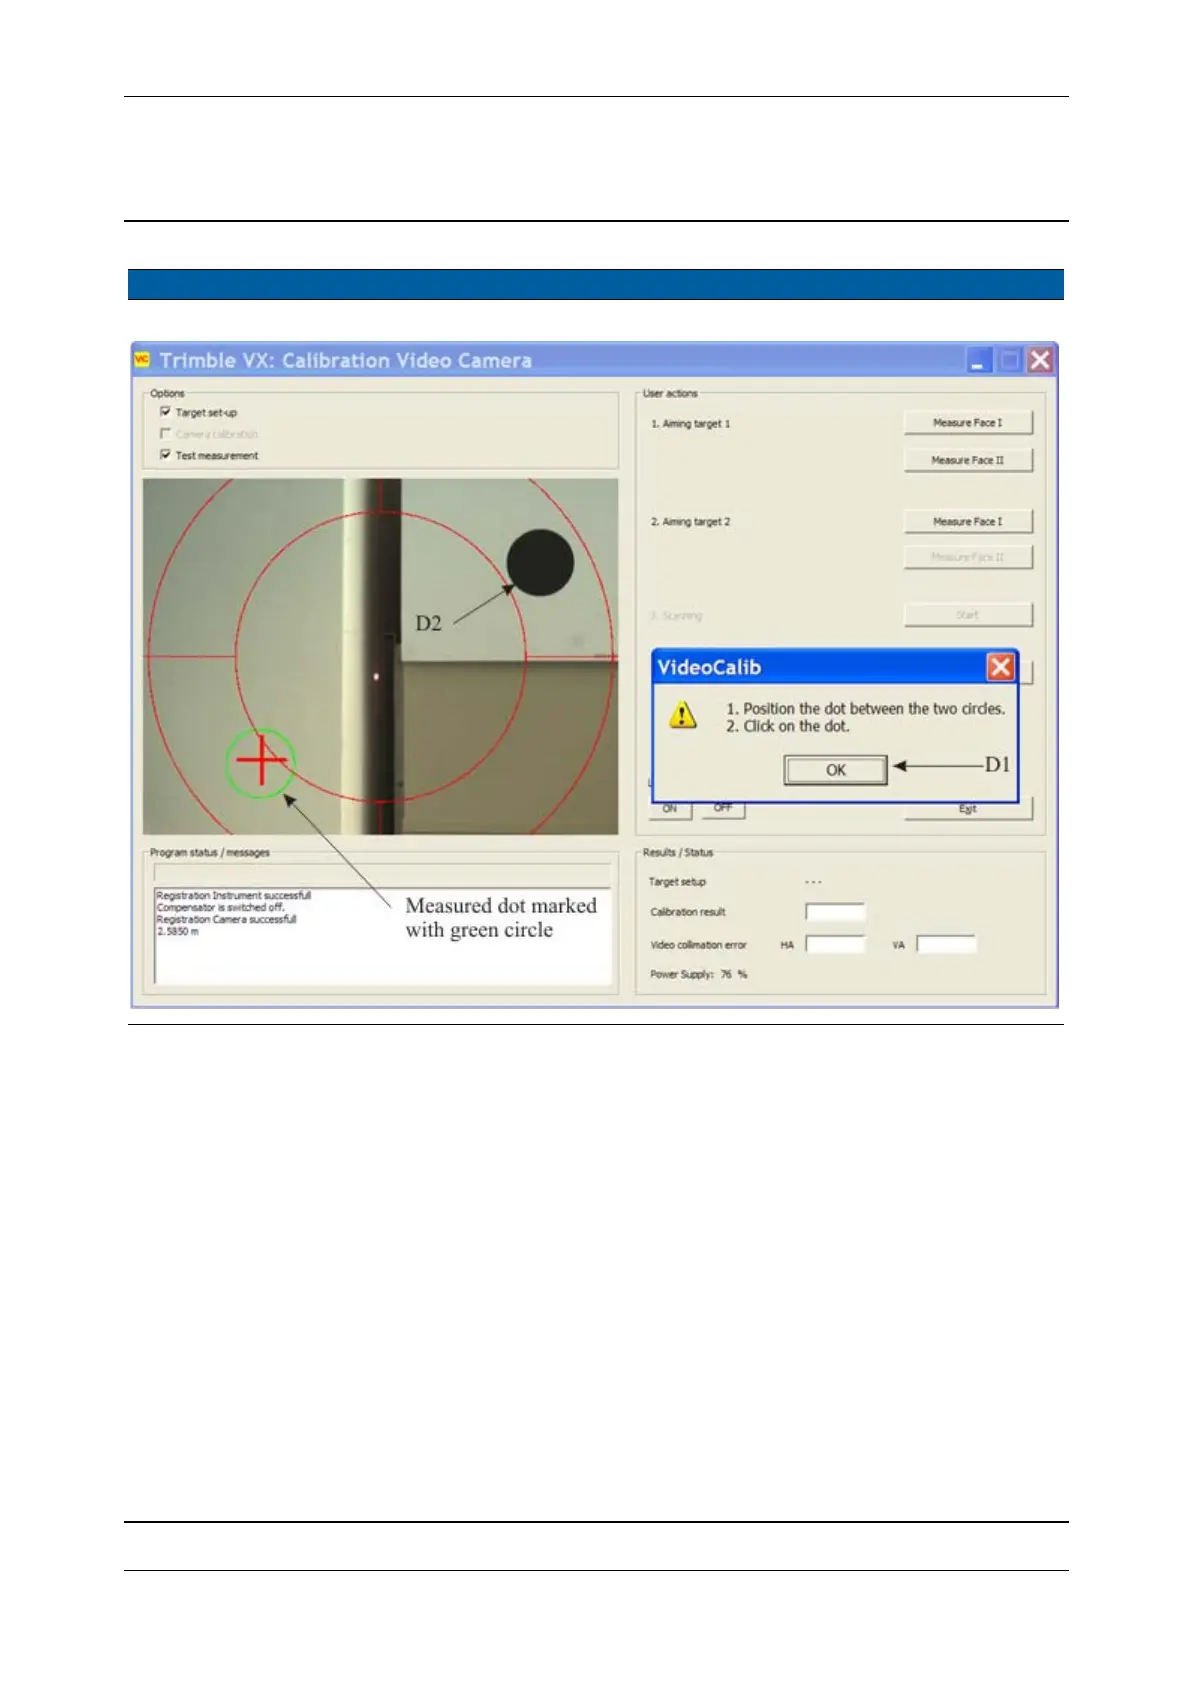The height and width of the screenshot is (1684, 1190).
Task: Minimize the Calibration Video Camera window
Action: point(979,360)
